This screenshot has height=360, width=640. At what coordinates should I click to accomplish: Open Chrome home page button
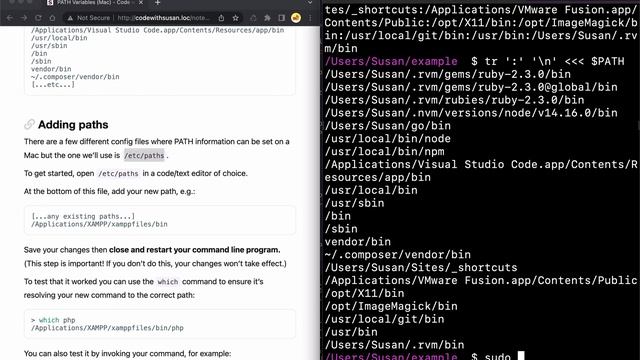(52, 18)
